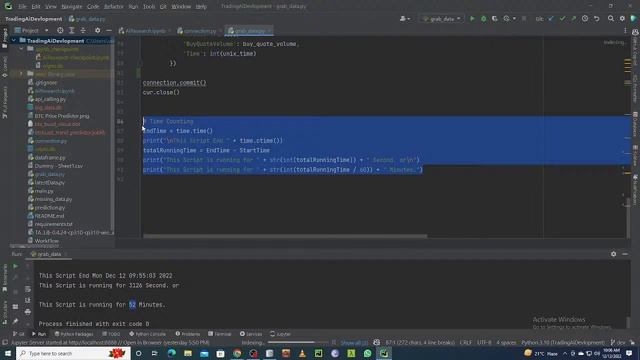The image size is (640, 360).
Task: Run with coverage icon in top toolbar
Action: (x=495, y=19)
